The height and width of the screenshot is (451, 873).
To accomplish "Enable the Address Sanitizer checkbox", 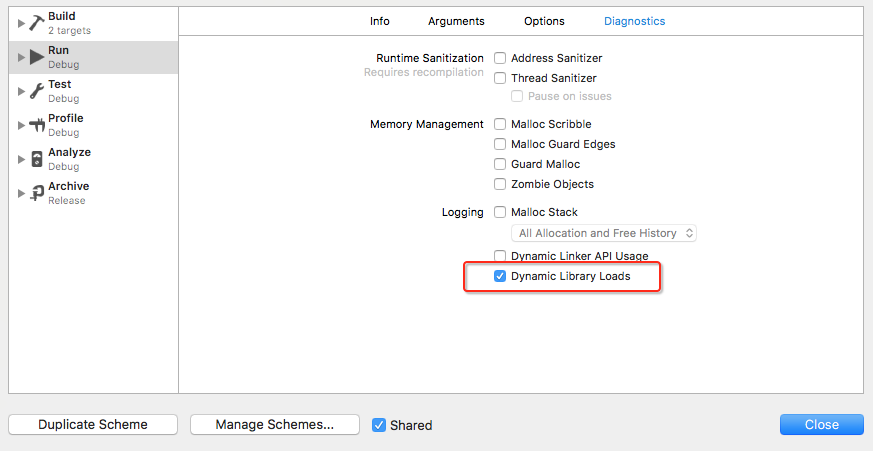I will click(x=500, y=58).
